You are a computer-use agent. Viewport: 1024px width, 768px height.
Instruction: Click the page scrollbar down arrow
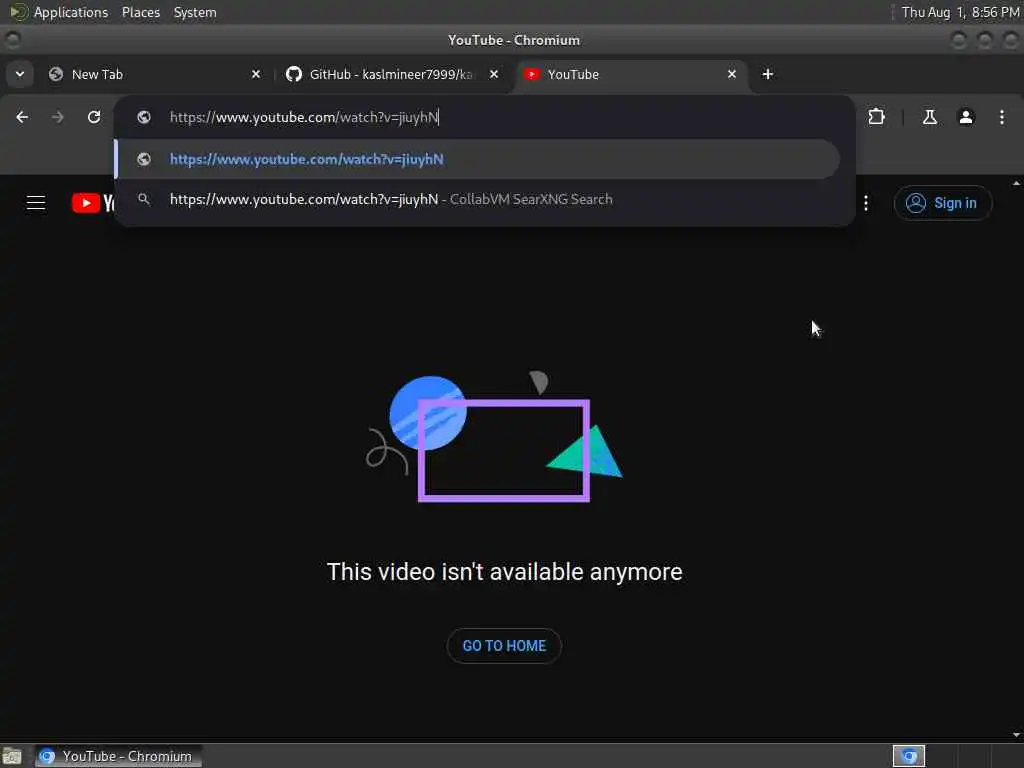click(x=1016, y=735)
